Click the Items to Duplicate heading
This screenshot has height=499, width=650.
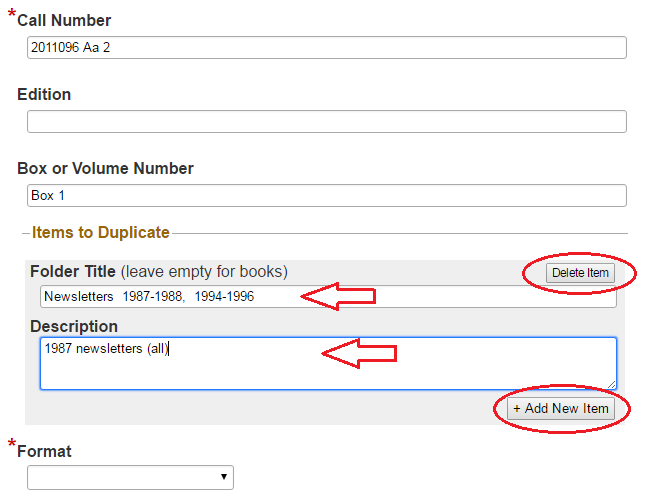click(x=101, y=233)
